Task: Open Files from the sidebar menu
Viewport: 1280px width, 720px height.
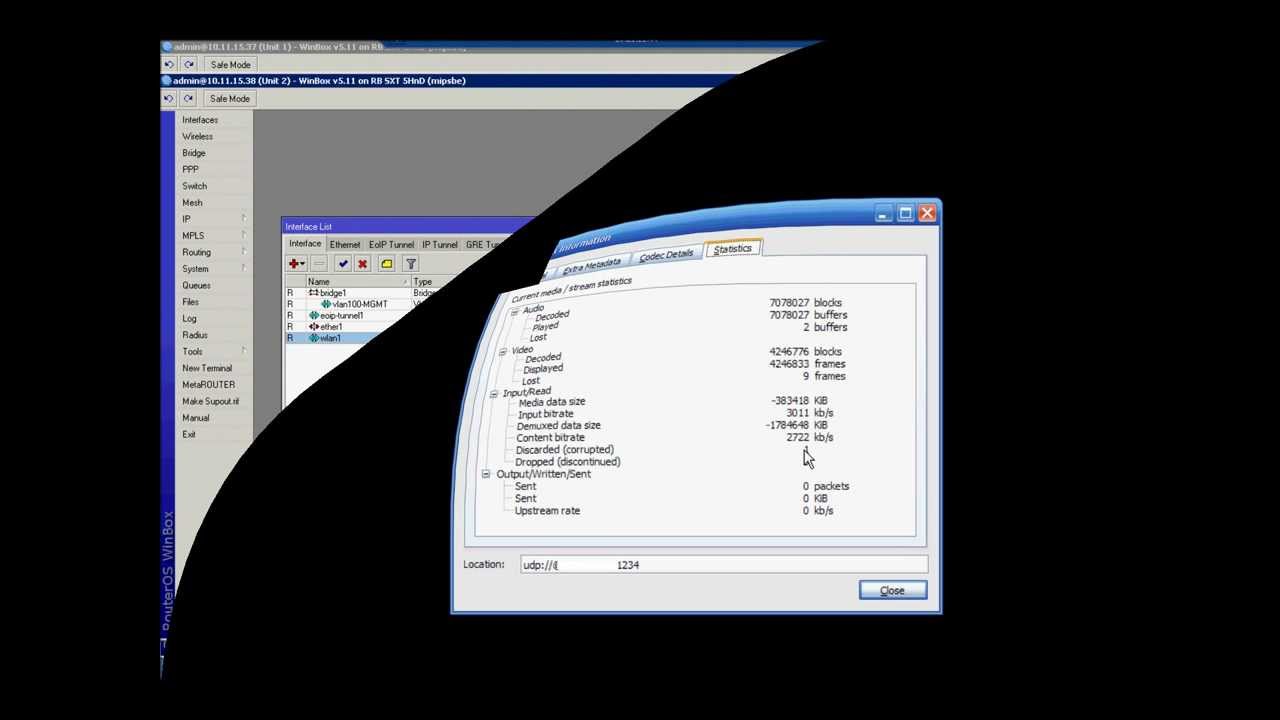Action: (x=190, y=302)
